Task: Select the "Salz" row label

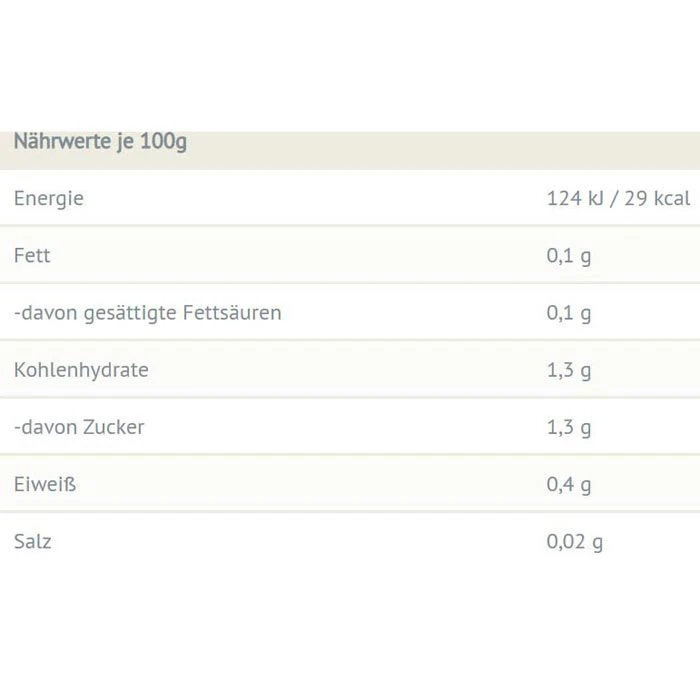Action: pyautogui.click(x=33, y=542)
